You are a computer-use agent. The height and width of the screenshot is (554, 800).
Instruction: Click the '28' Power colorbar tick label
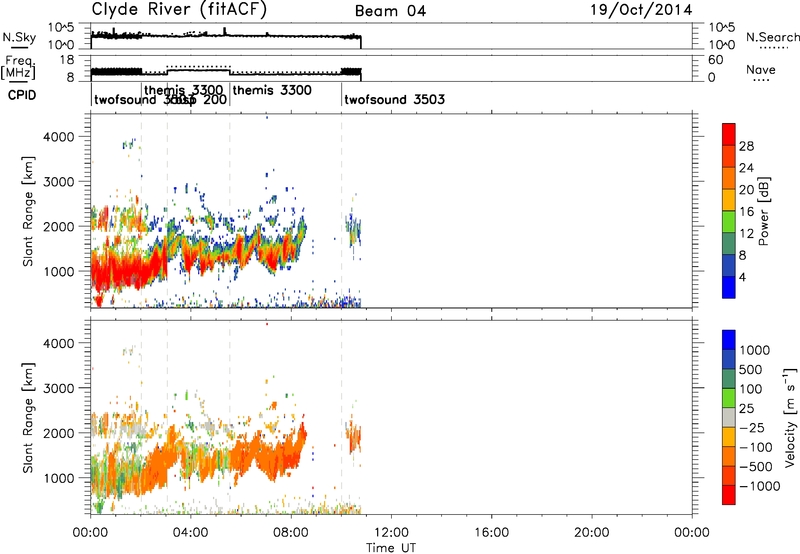click(x=746, y=146)
